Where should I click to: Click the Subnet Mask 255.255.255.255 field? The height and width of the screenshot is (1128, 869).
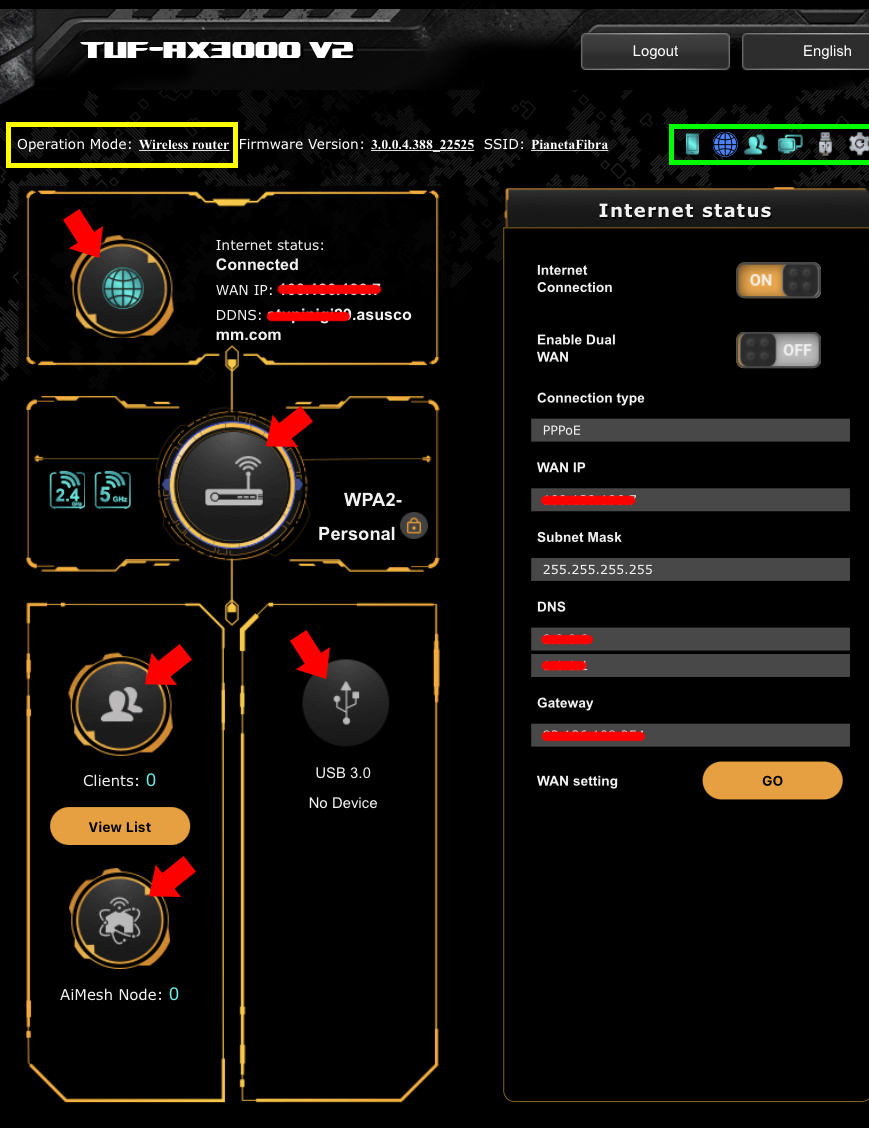tap(691, 569)
